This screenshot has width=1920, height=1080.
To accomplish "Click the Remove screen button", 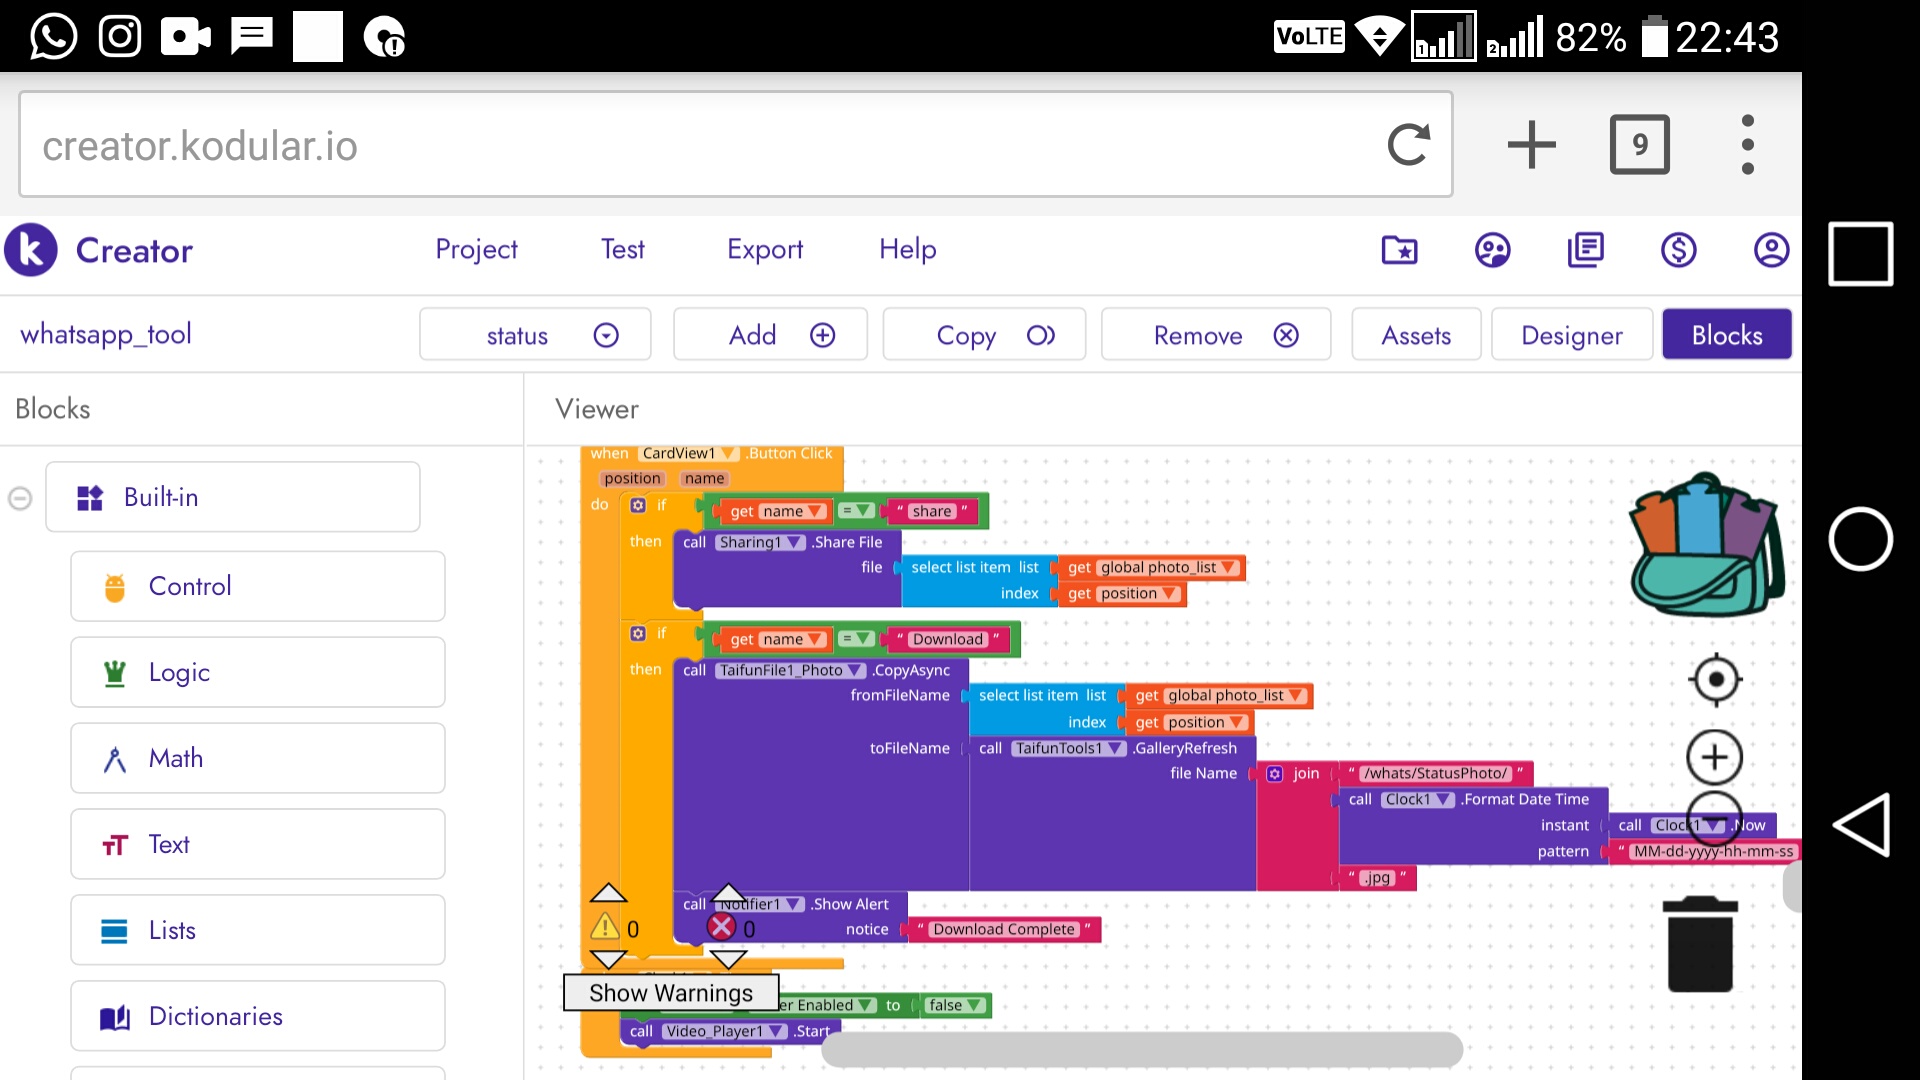I will (x=1215, y=335).
